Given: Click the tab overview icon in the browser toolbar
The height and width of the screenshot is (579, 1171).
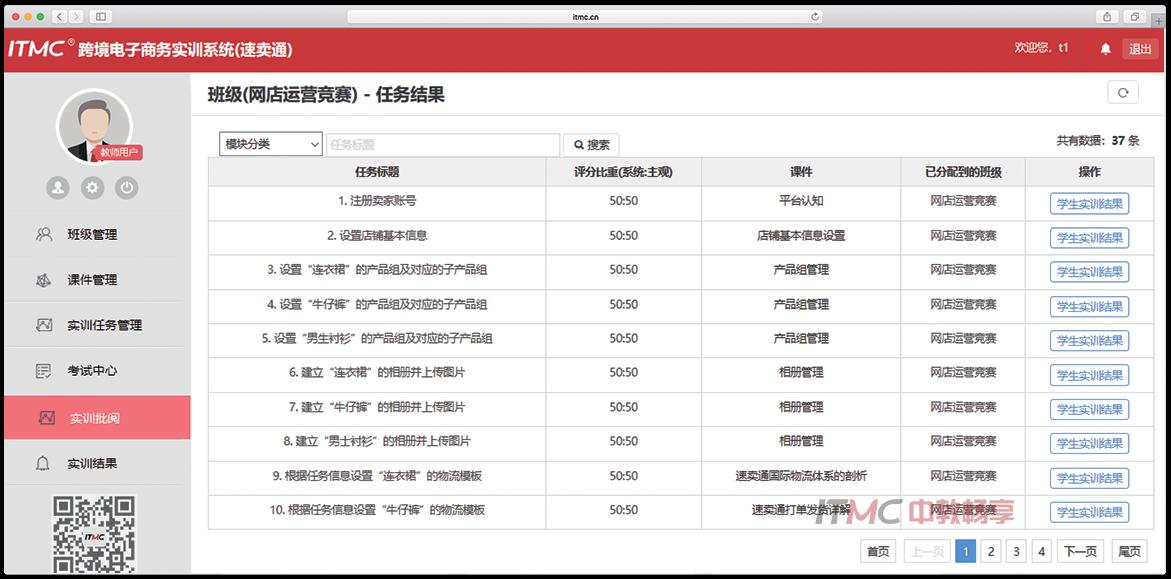Looking at the screenshot, I should click(x=1136, y=16).
